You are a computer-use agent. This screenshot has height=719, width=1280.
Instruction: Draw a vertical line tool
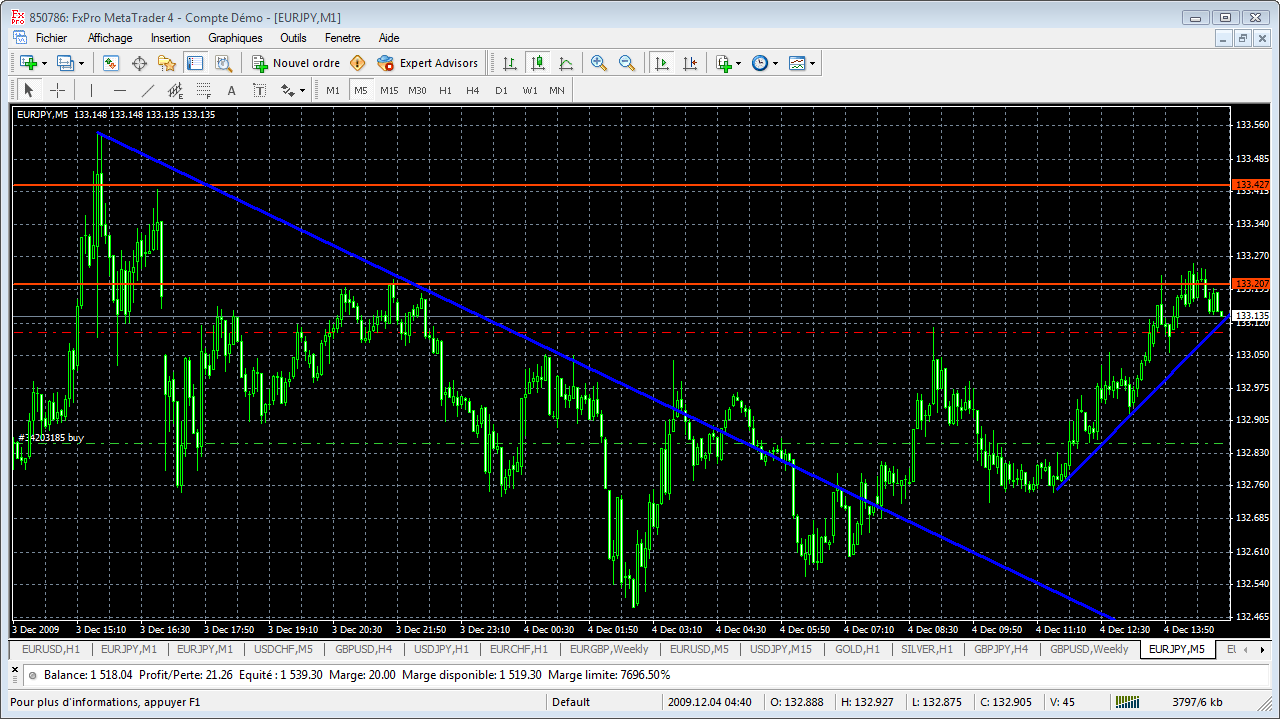click(91, 90)
